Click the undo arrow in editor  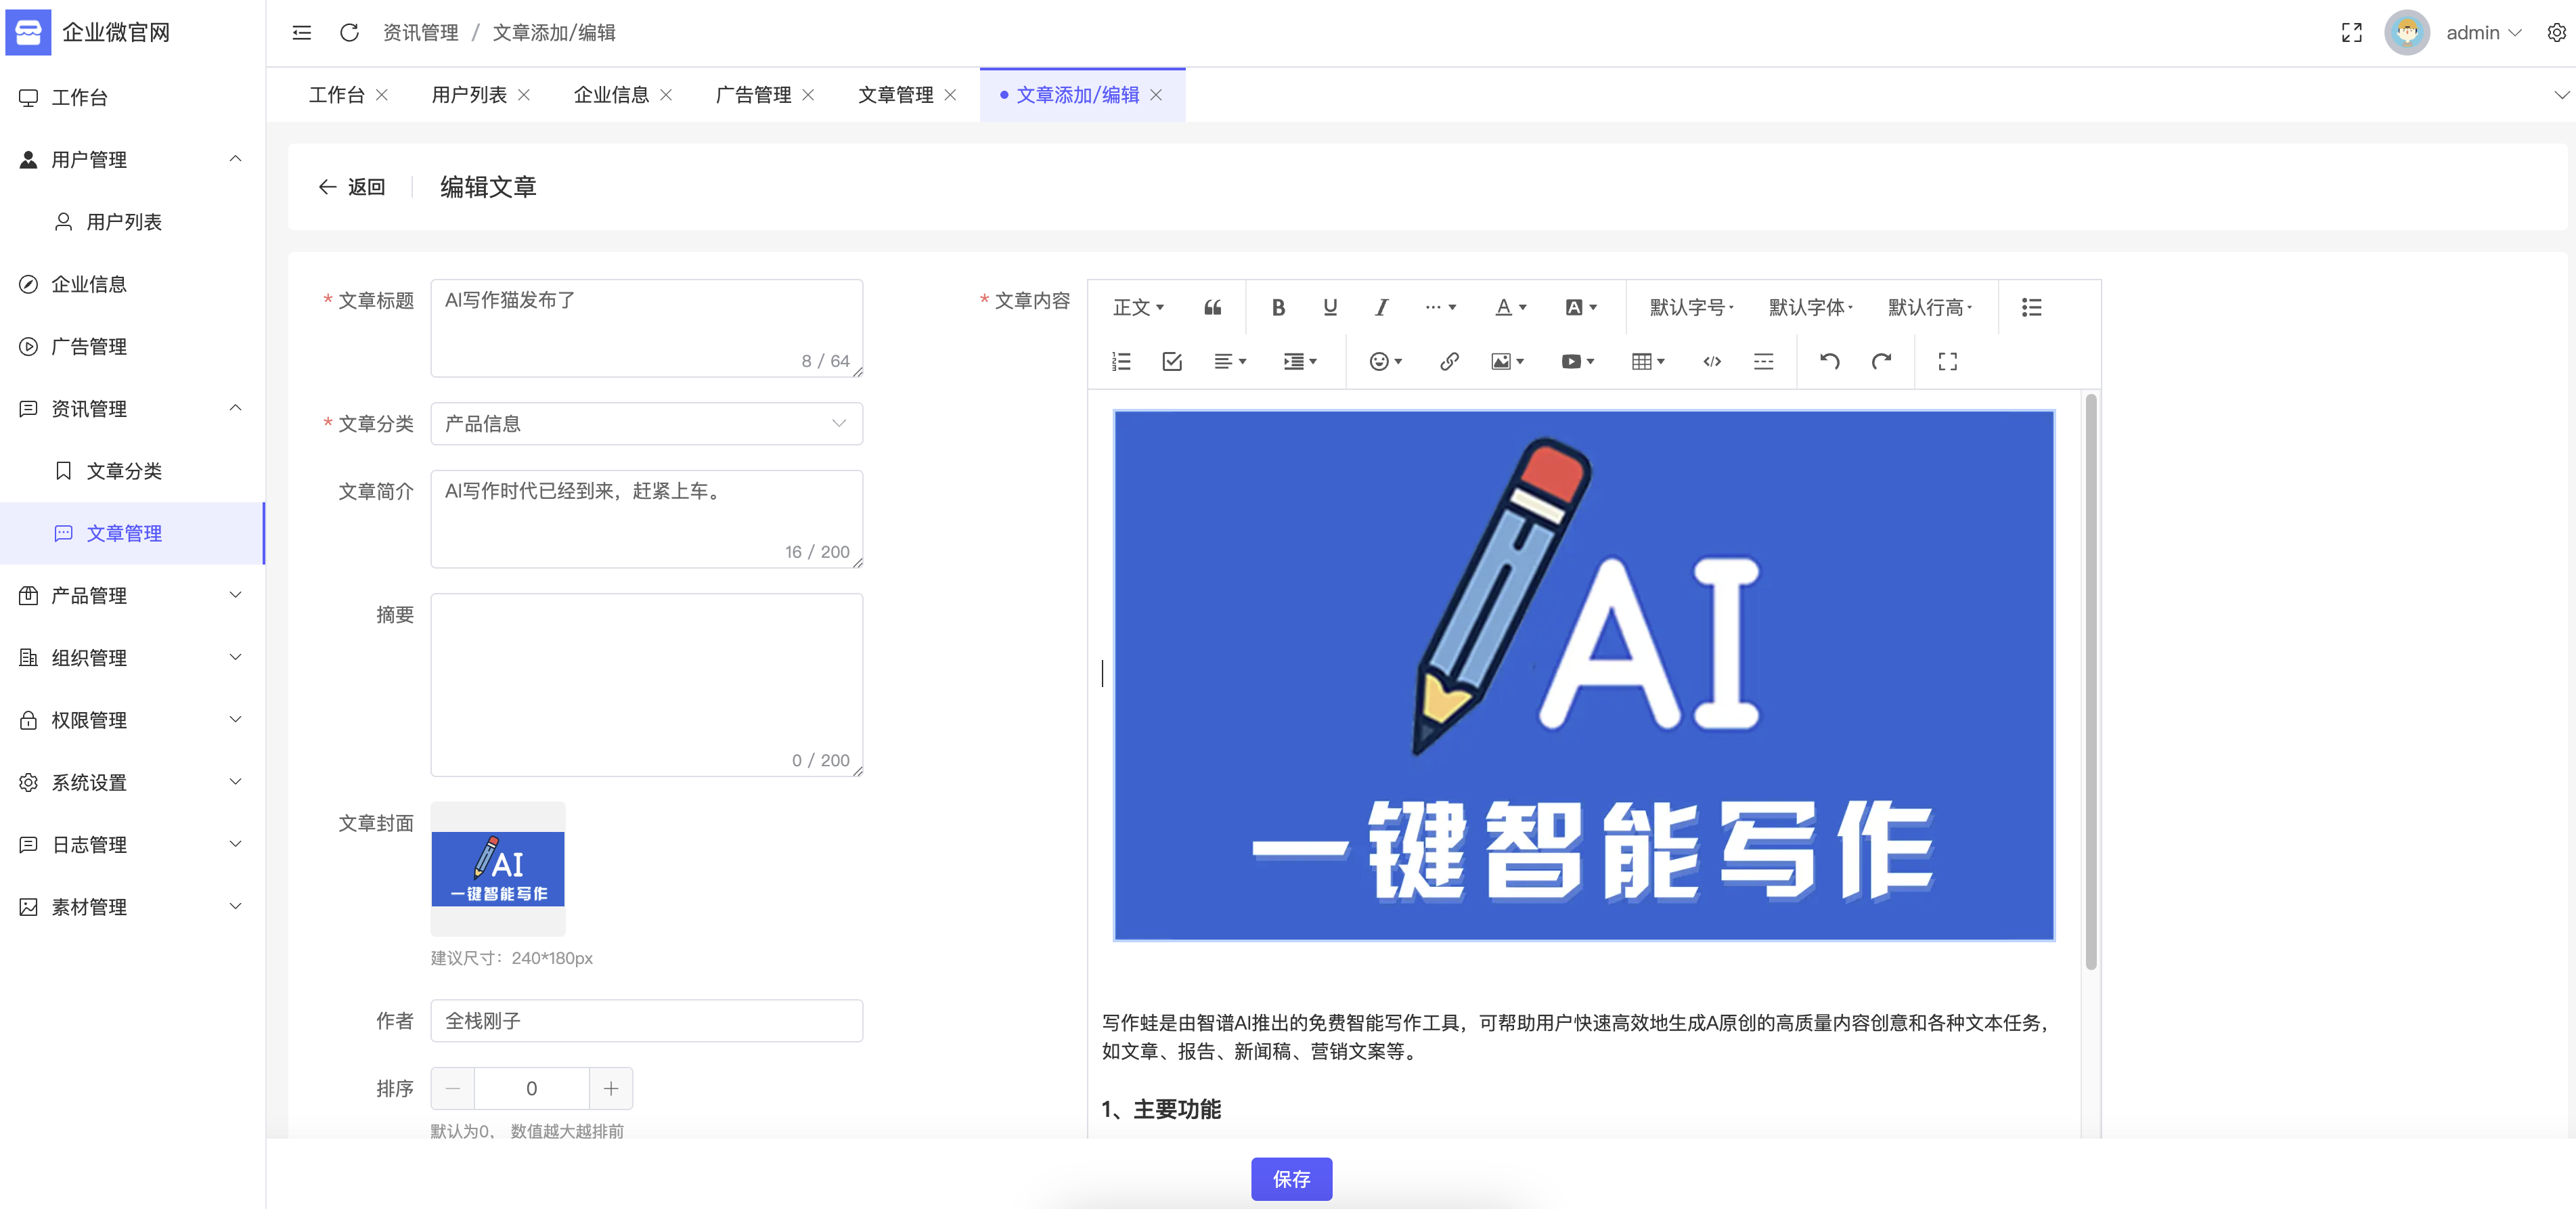1829,362
